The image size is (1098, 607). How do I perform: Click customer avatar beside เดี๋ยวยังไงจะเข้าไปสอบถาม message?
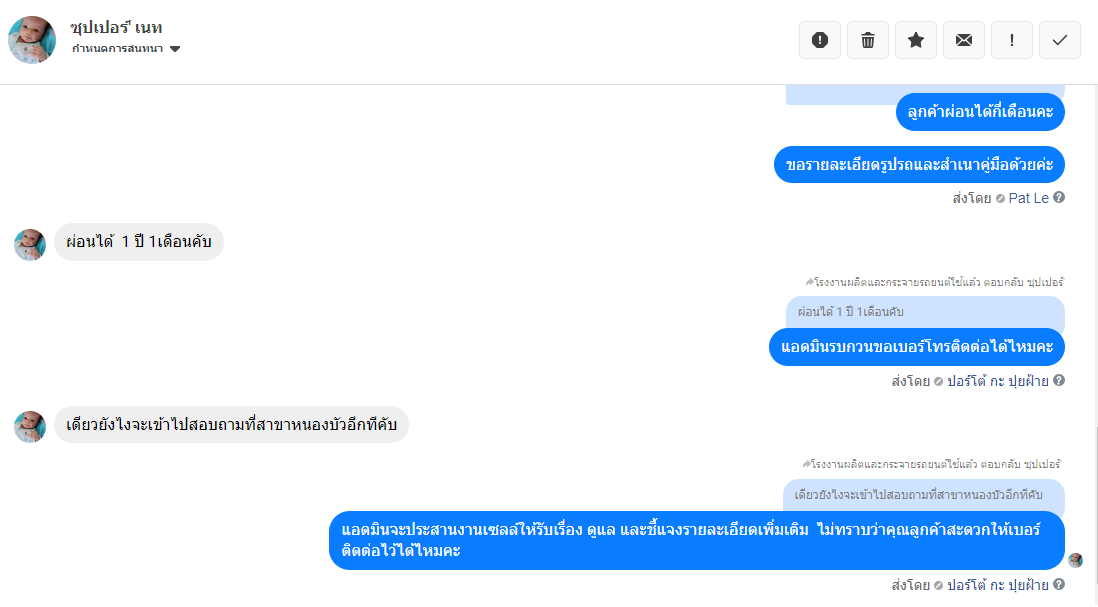(x=30, y=426)
